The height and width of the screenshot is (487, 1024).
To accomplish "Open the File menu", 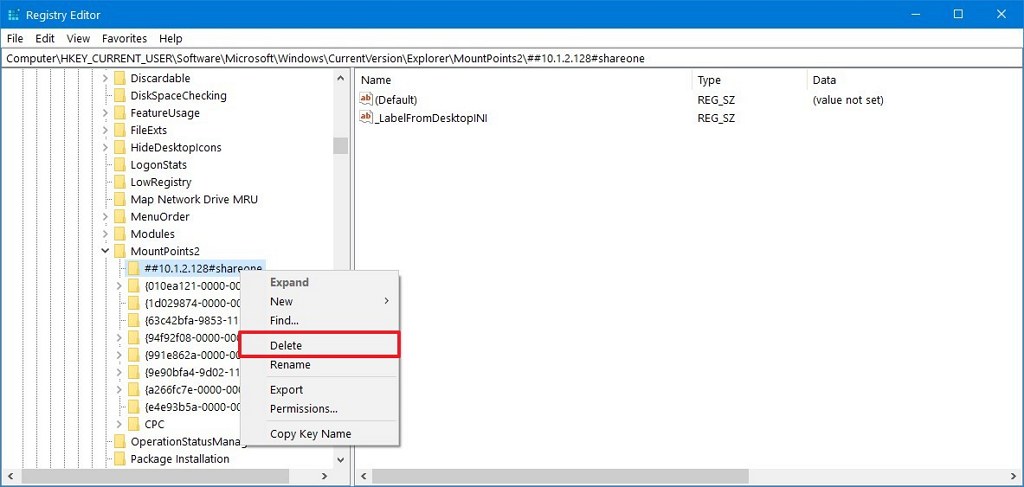I will [x=15, y=39].
